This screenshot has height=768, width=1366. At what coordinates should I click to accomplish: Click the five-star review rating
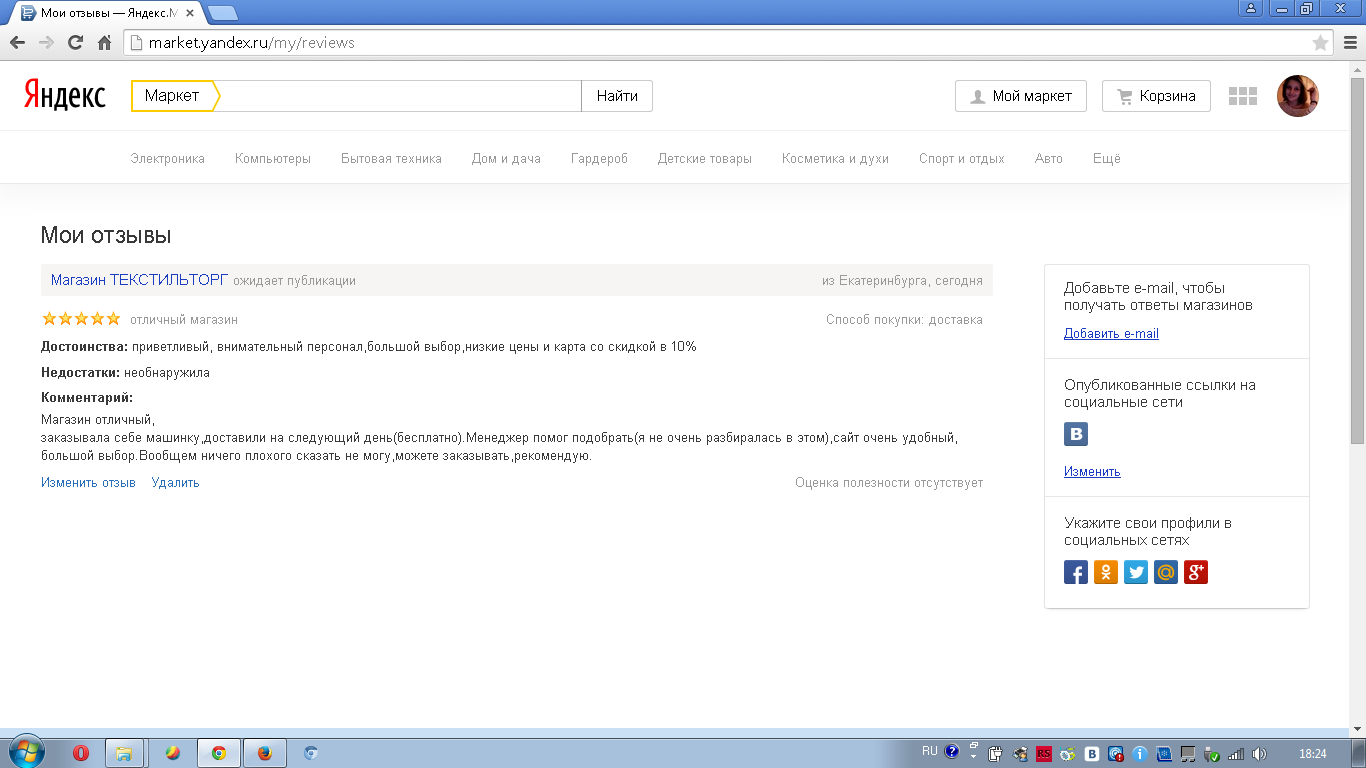click(x=81, y=319)
